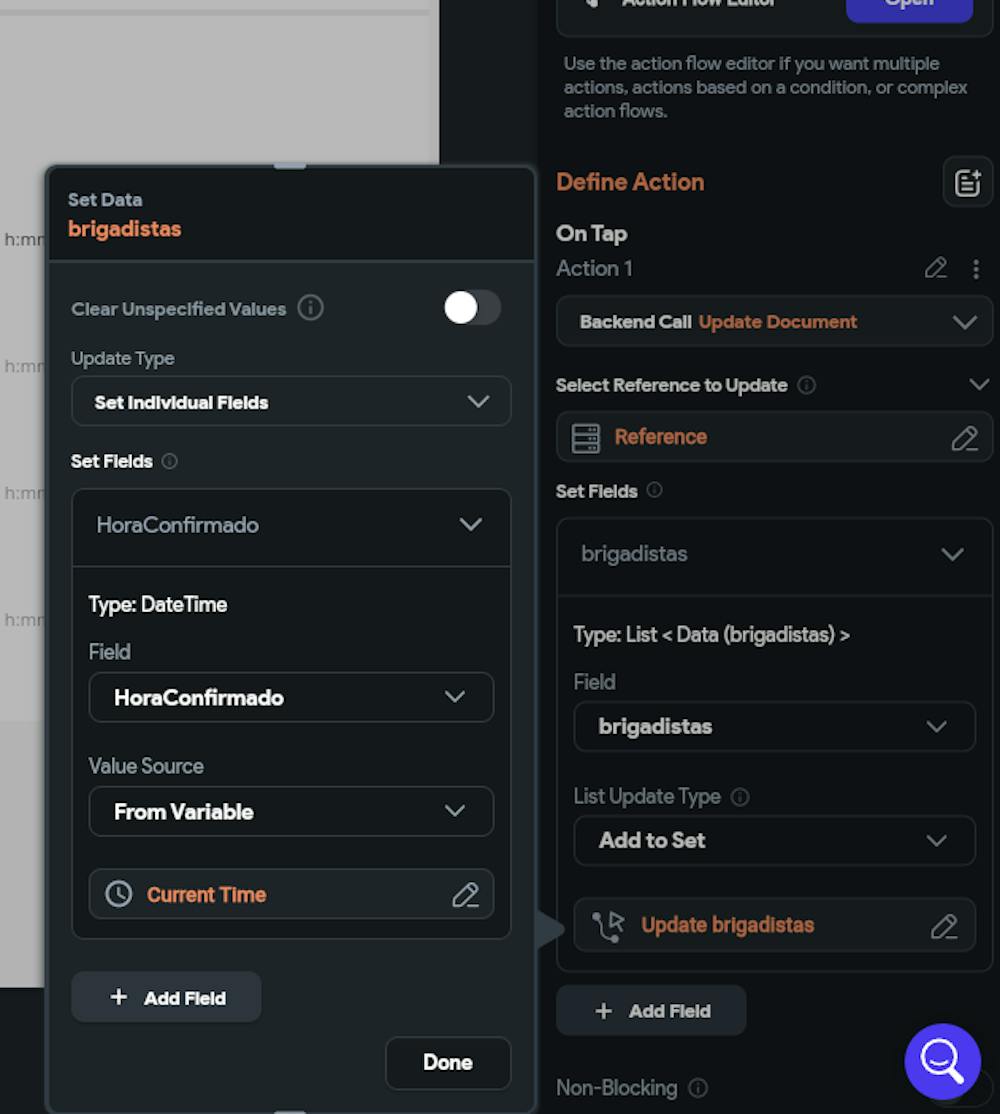This screenshot has height=1114, width=1000.
Task: Click the pencil icon on Update brigadistas
Action: pos(943,925)
